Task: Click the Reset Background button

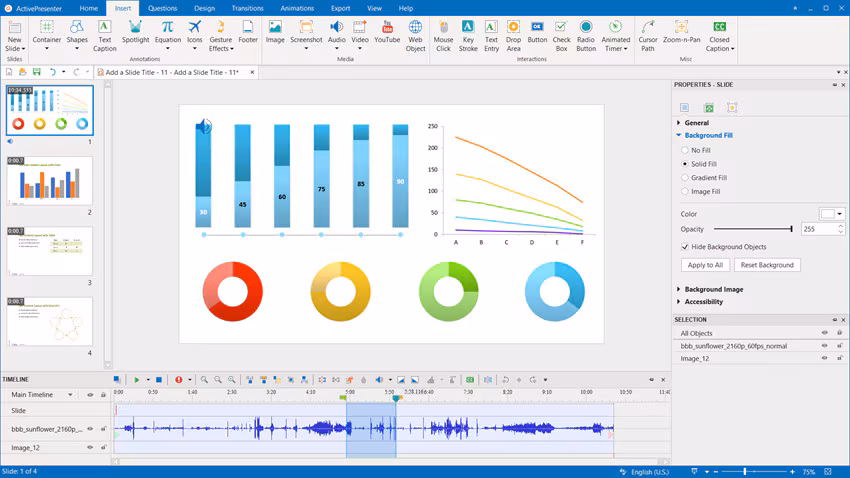Action: point(767,265)
